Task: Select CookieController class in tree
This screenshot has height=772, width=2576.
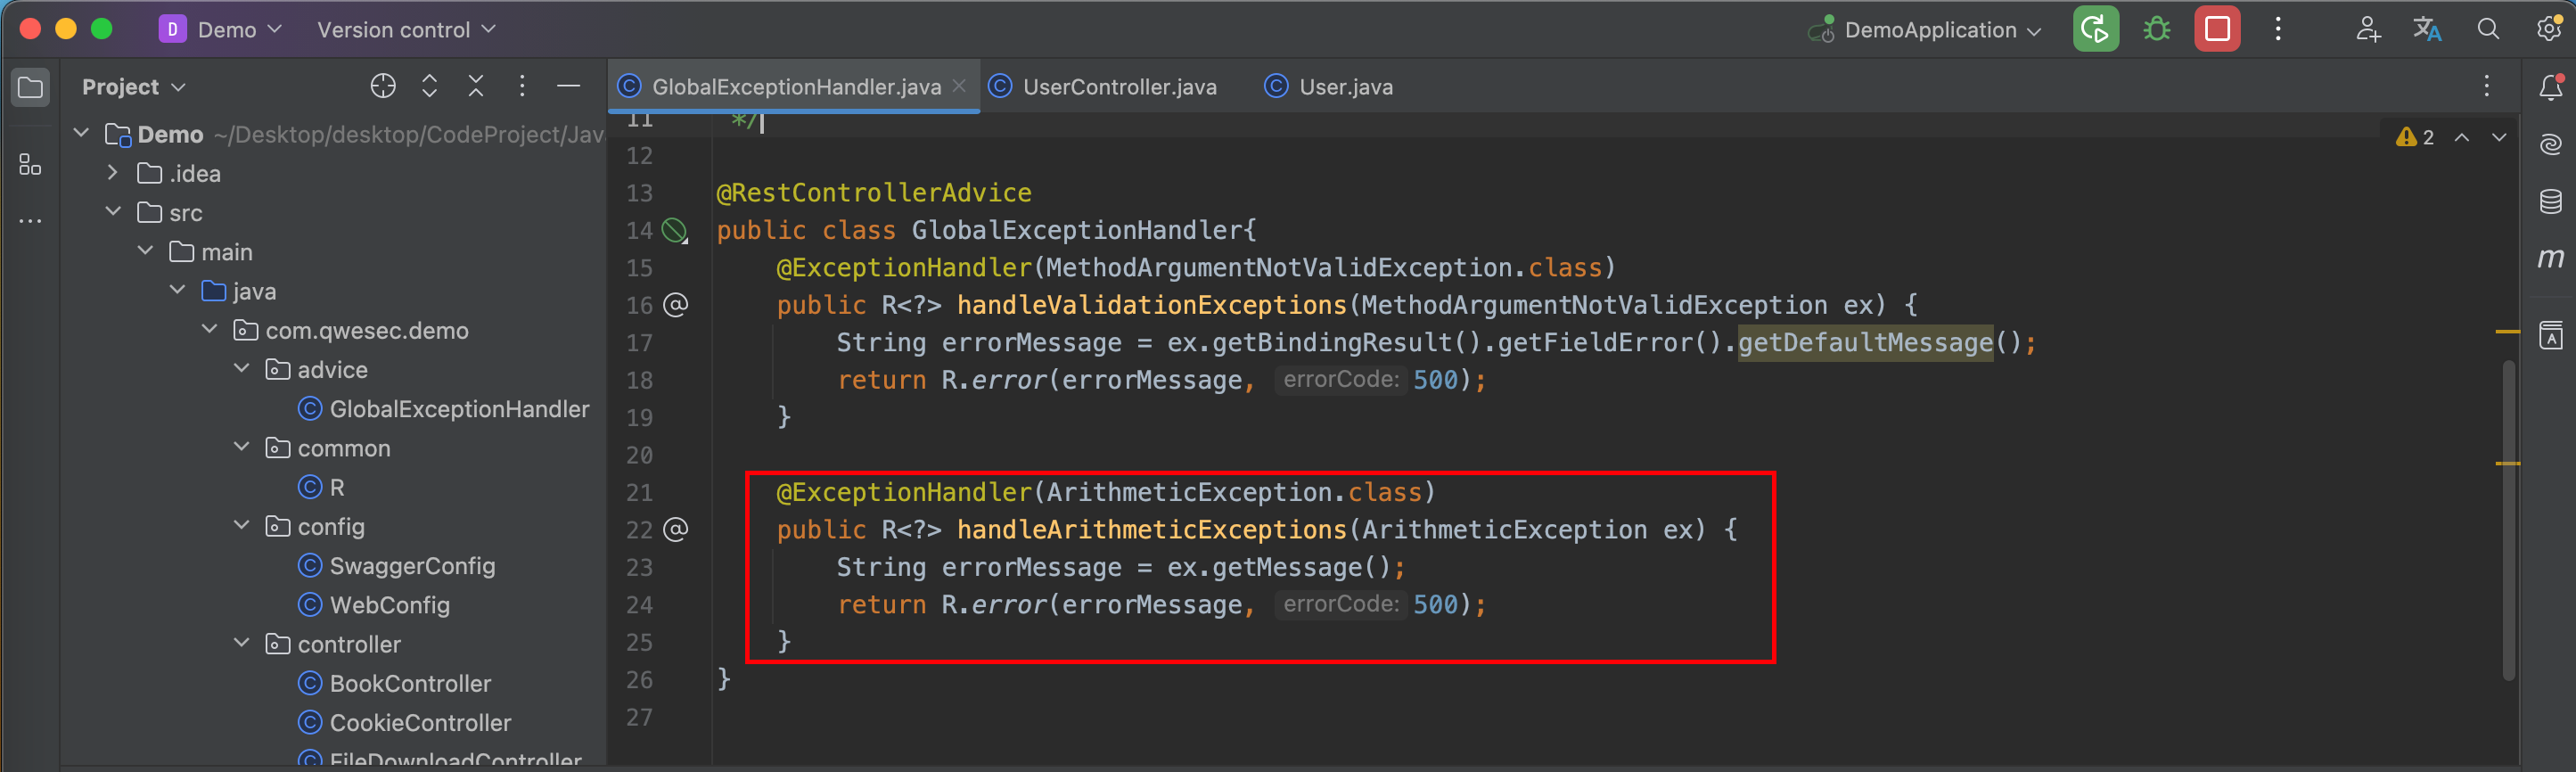Action: [405, 722]
